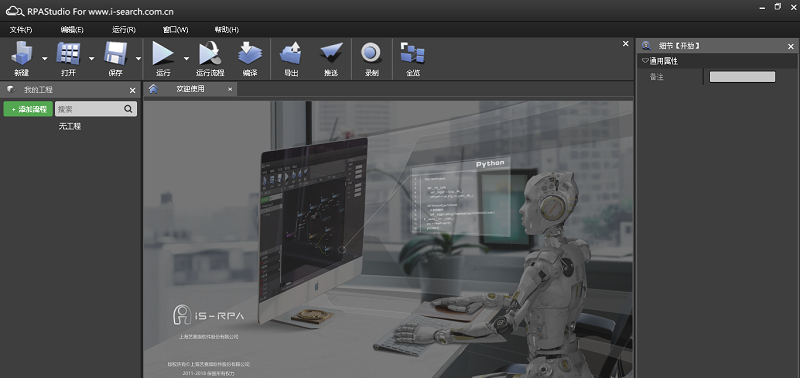Select the 欢迎使用 tab
Image resolution: width=800 pixels, height=378 pixels.
(x=190, y=89)
